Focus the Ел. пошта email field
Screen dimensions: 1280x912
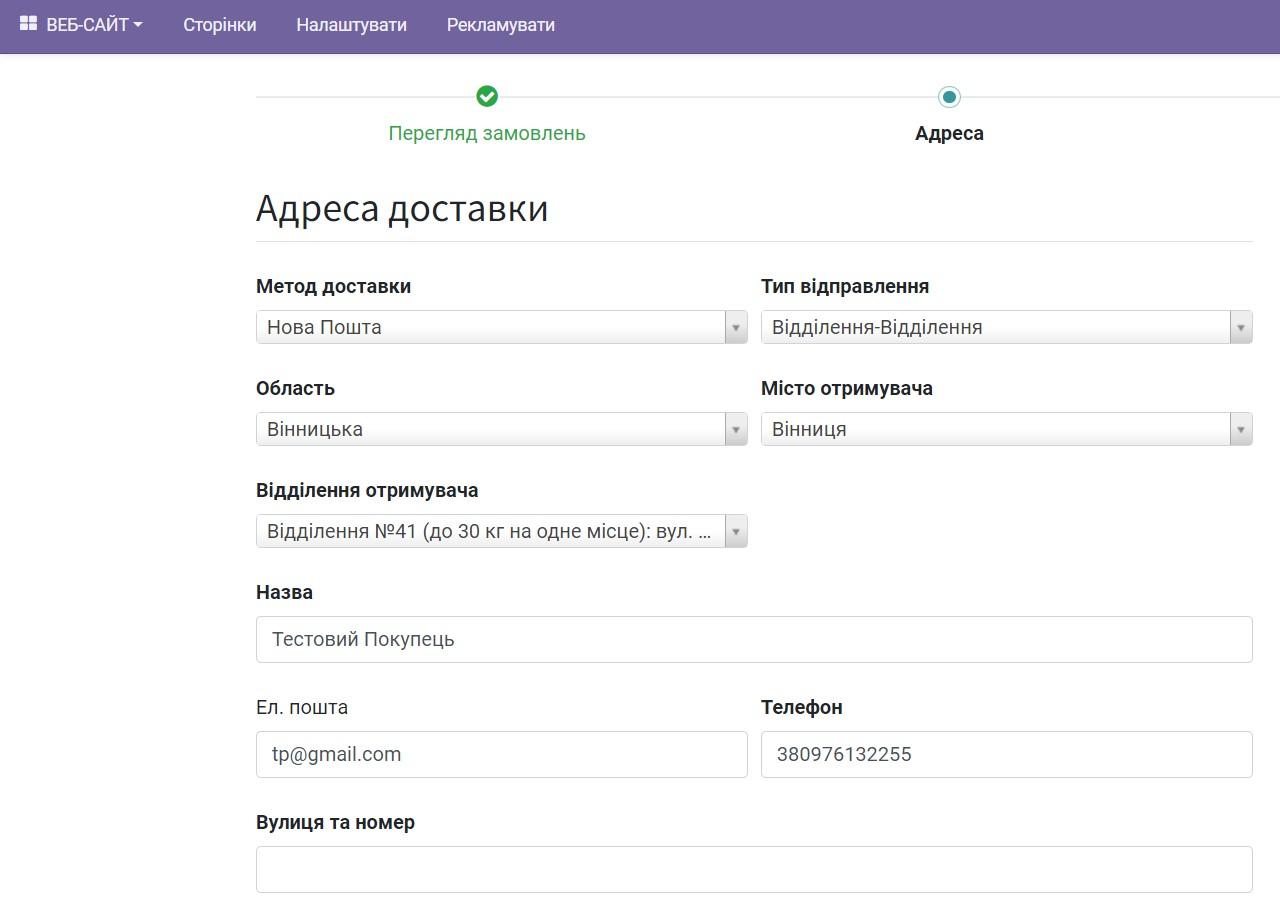point(501,754)
